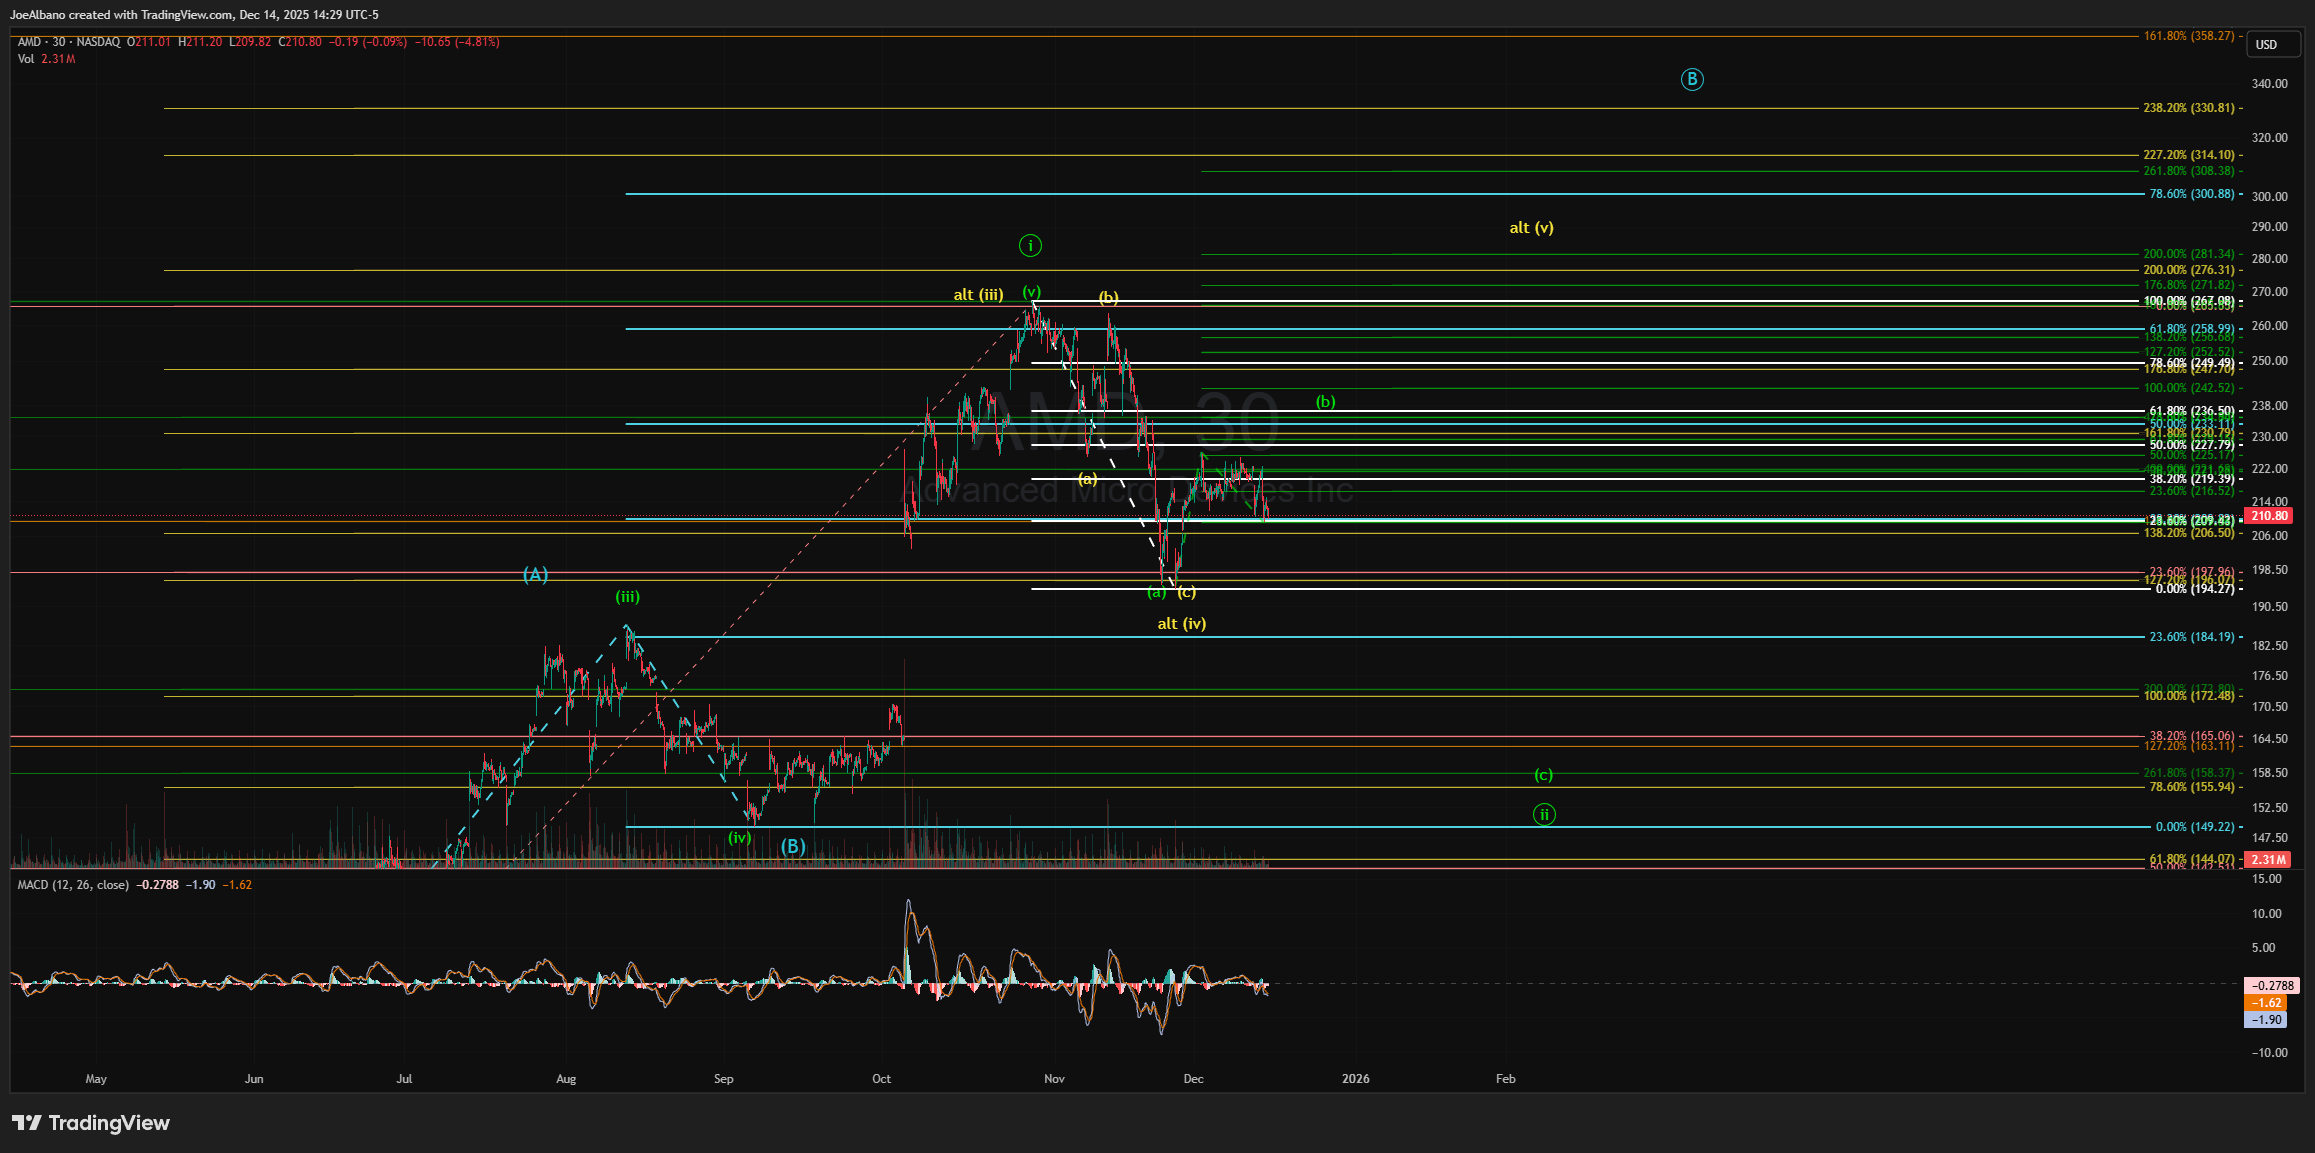Screen dimensions: 2315x1153
Task: Click the orange -1.62 MACD signal label
Action: click(x=2266, y=1003)
